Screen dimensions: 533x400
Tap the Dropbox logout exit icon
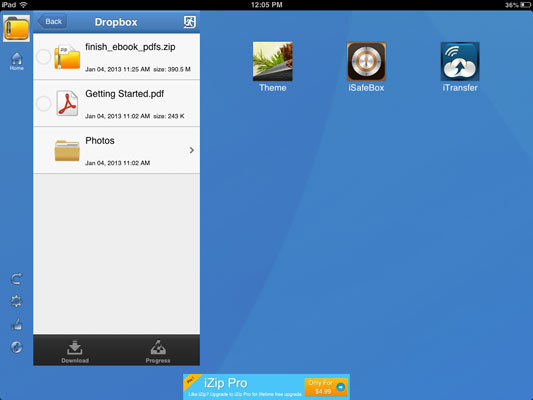pos(190,22)
